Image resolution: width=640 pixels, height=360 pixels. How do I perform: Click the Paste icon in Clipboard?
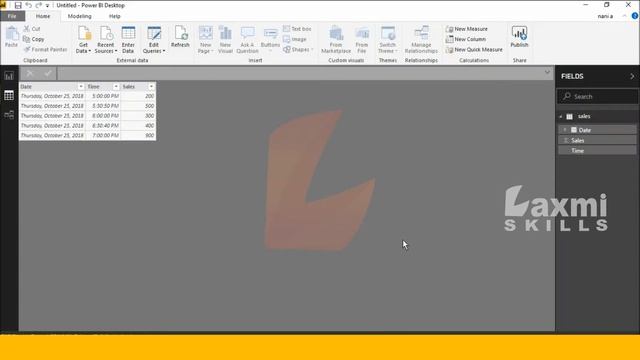pos(11,38)
